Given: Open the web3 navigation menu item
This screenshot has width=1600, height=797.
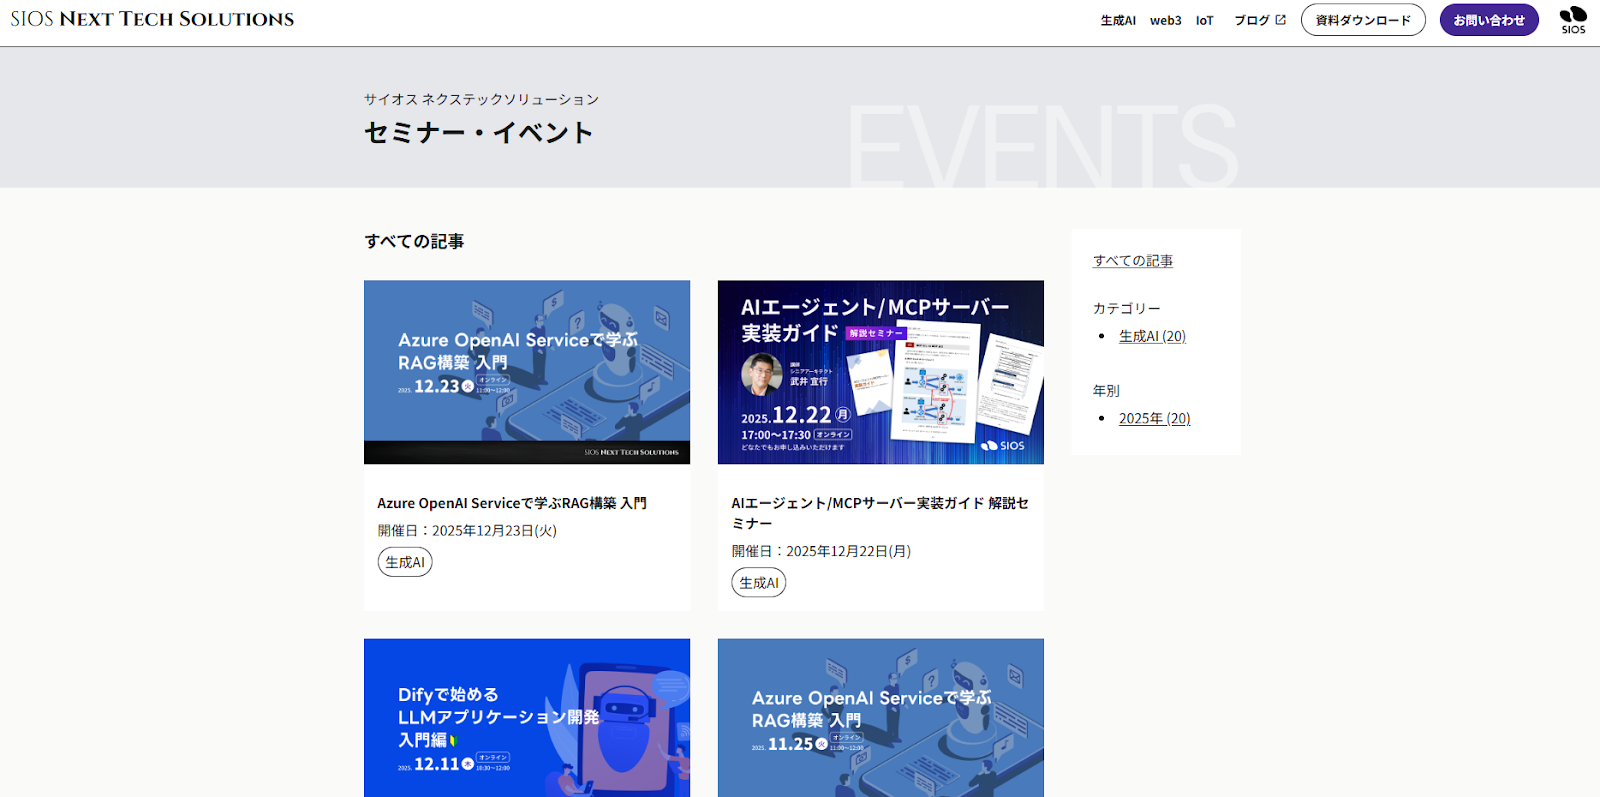Looking at the screenshot, I should [x=1165, y=20].
